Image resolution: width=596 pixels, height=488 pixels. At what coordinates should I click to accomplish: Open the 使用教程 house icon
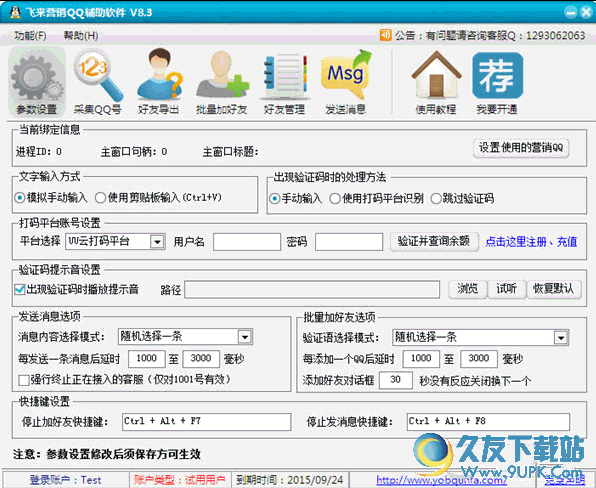pyautogui.click(x=436, y=82)
